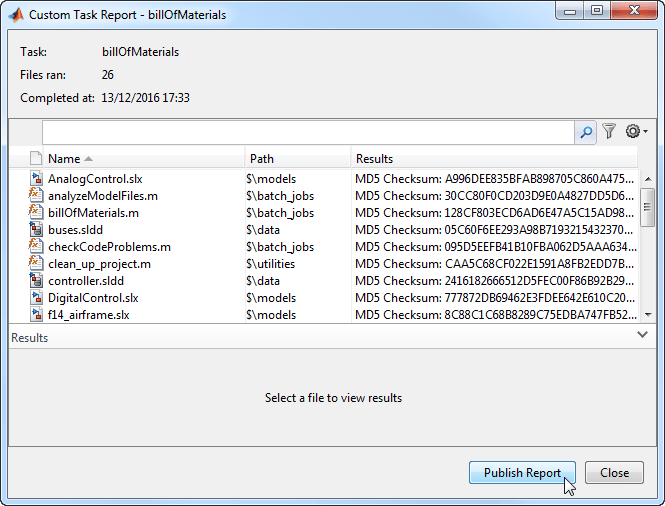The height and width of the screenshot is (506, 665).
Task: Click the MD5 checksum starting 2416182666
Action: pyautogui.click(x=495, y=280)
